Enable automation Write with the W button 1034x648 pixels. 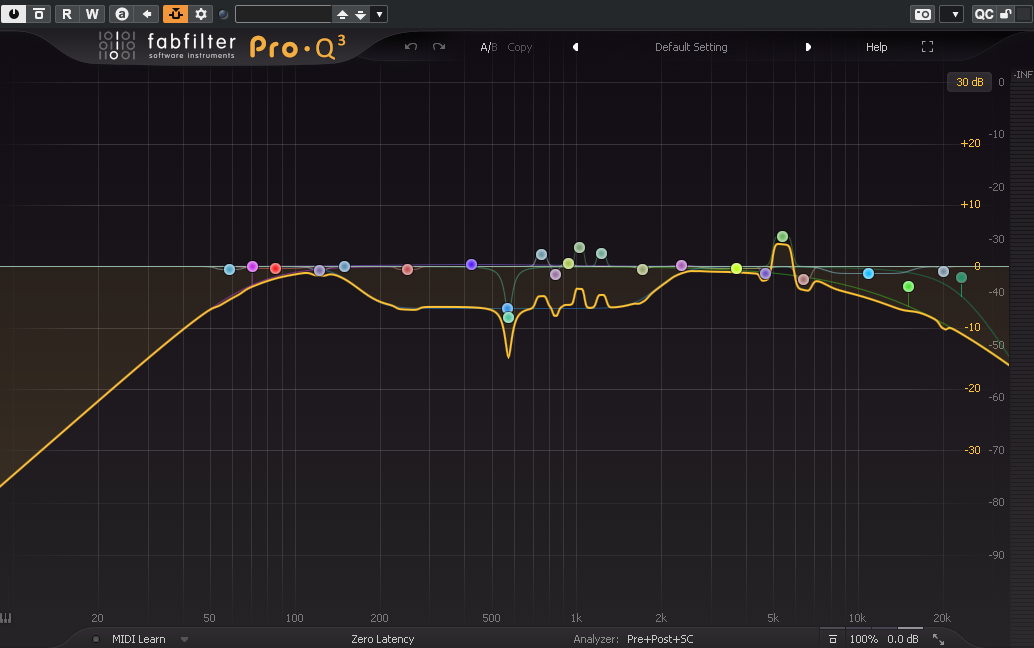pyautogui.click(x=92, y=14)
